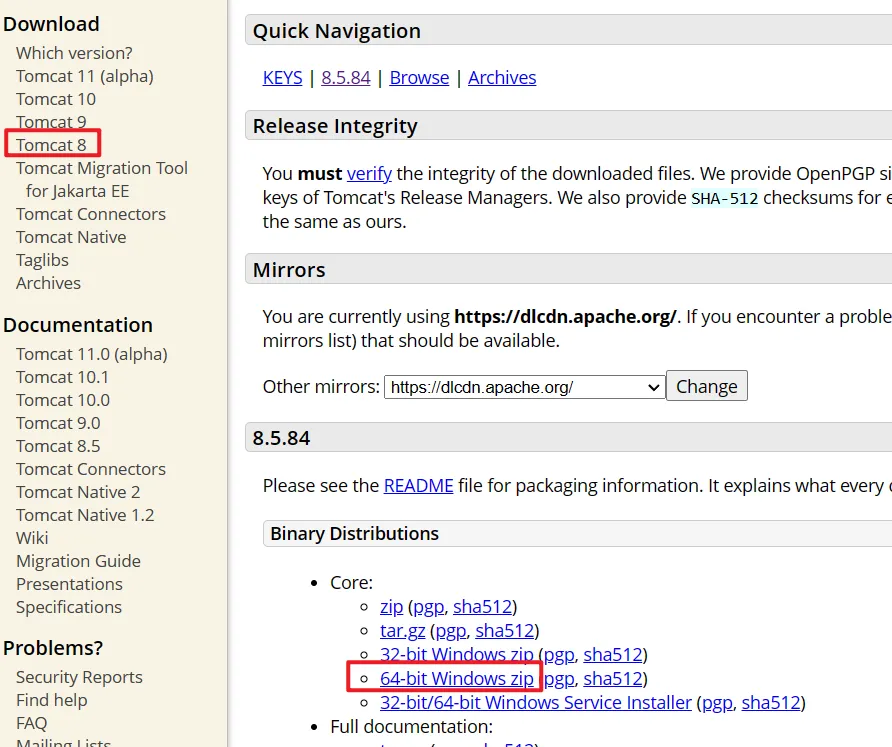This screenshot has width=892, height=747.
Task: Open Tomcat Migration Tool for Jakarta EE
Action: pos(102,168)
